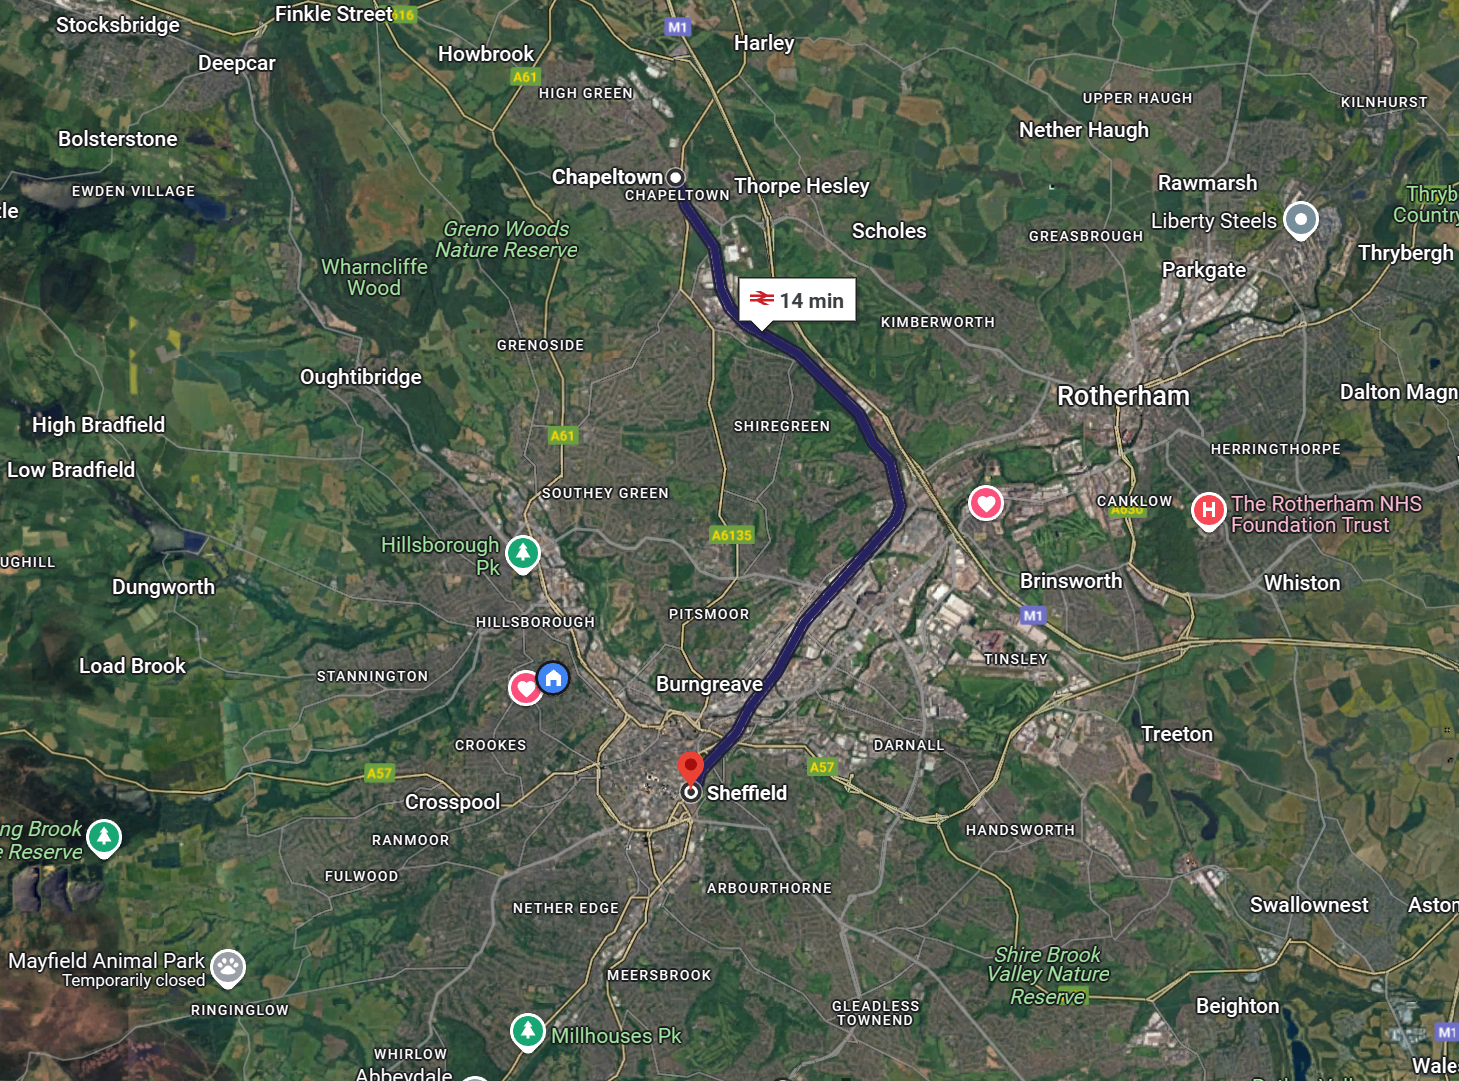Click the blue home marker near Crookes

coord(553,678)
